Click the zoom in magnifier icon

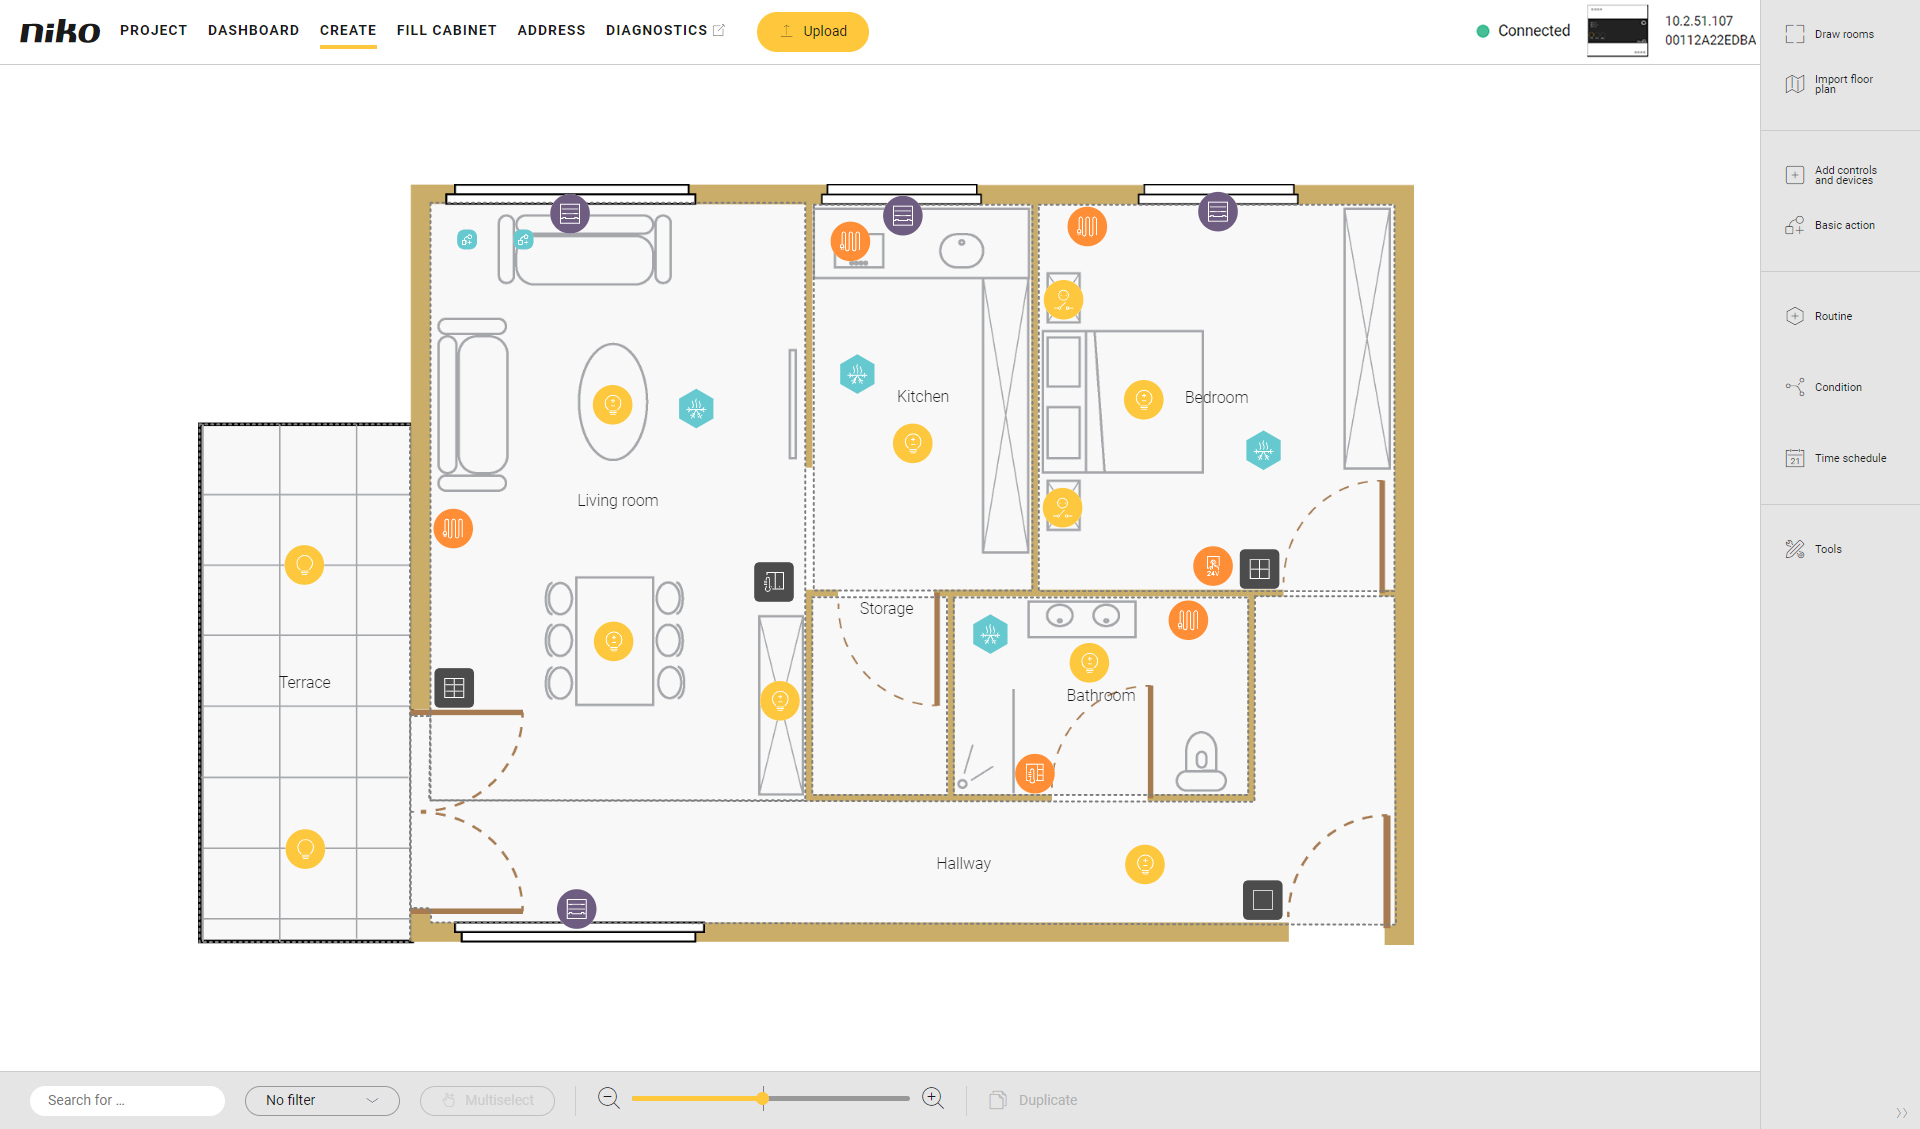tap(932, 1099)
